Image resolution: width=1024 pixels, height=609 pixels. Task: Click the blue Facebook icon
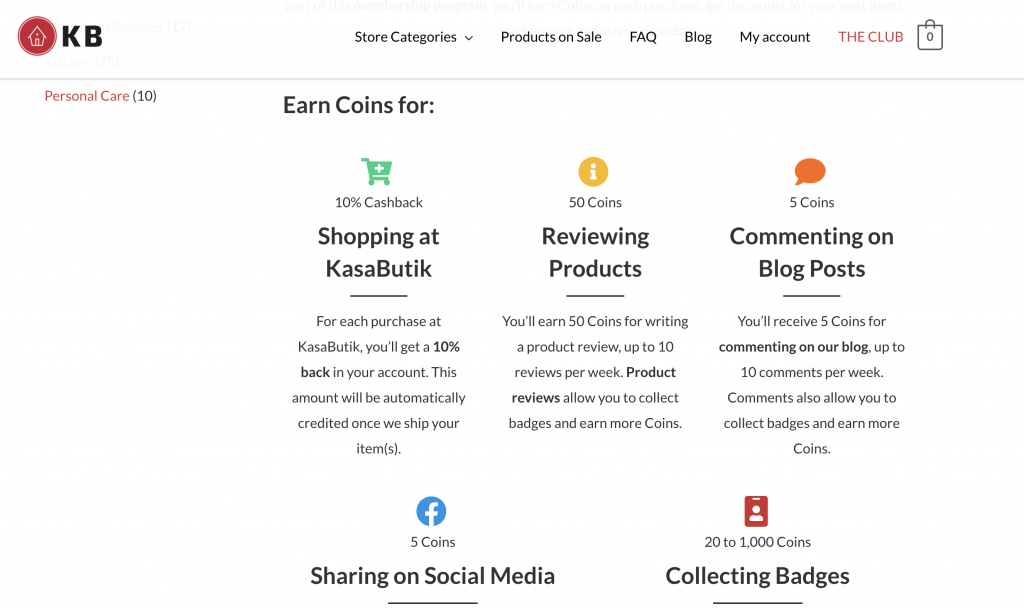(x=431, y=511)
